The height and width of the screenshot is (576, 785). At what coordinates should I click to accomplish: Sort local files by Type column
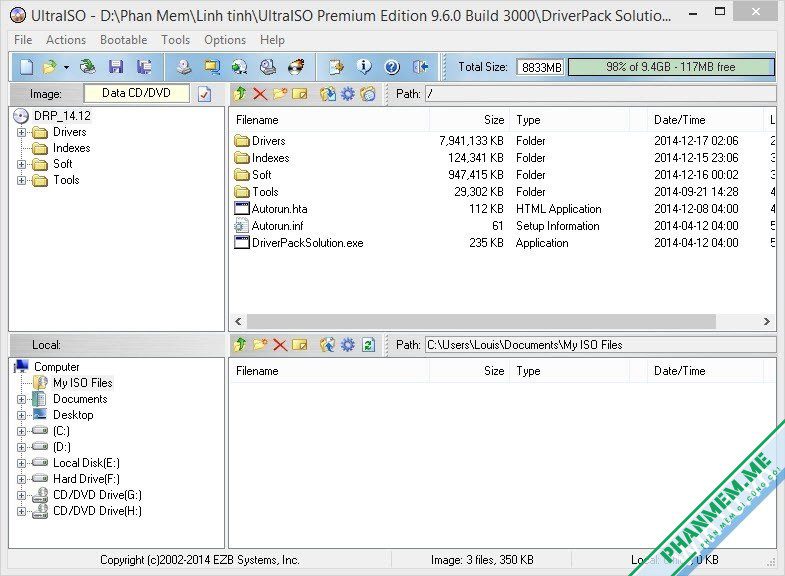[x=570, y=371]
